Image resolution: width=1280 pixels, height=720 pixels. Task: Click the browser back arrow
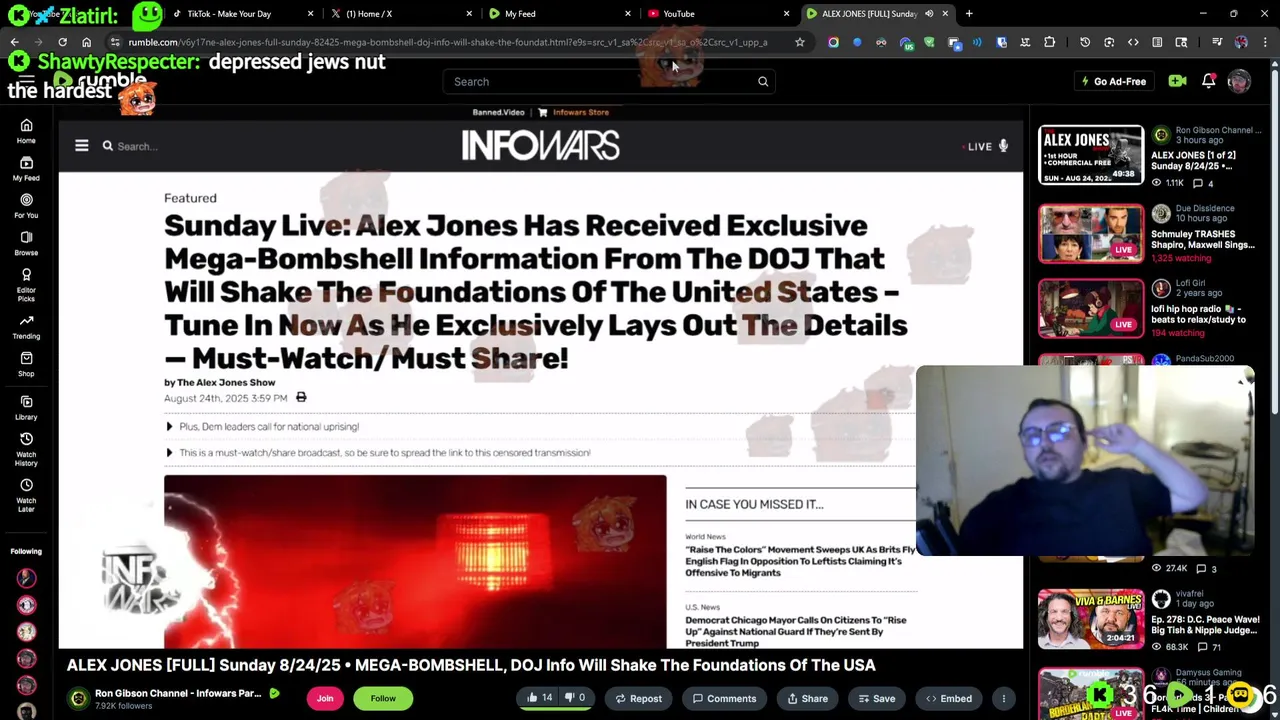pos(14,42)
